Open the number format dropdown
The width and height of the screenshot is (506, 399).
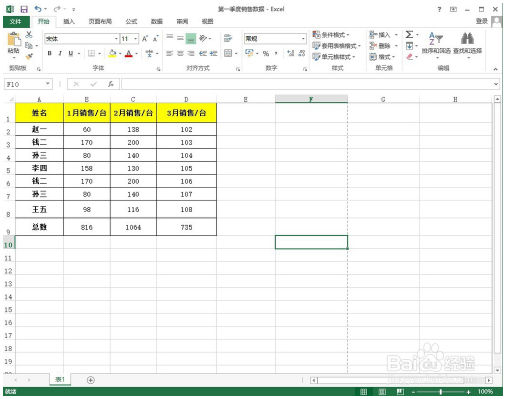point(303,39)
